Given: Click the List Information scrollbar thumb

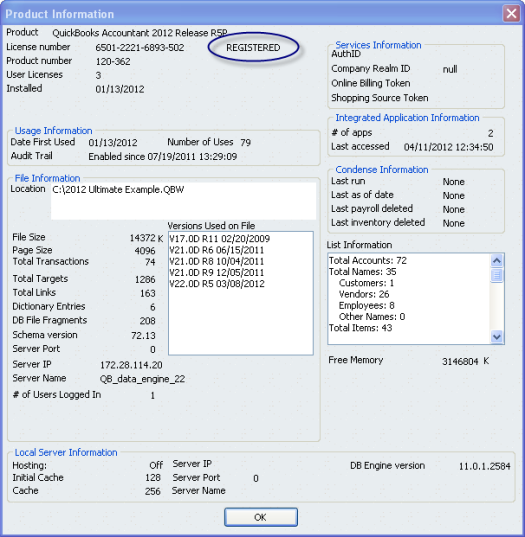Looking at the screenshot, I should click(x=497, y=275).
